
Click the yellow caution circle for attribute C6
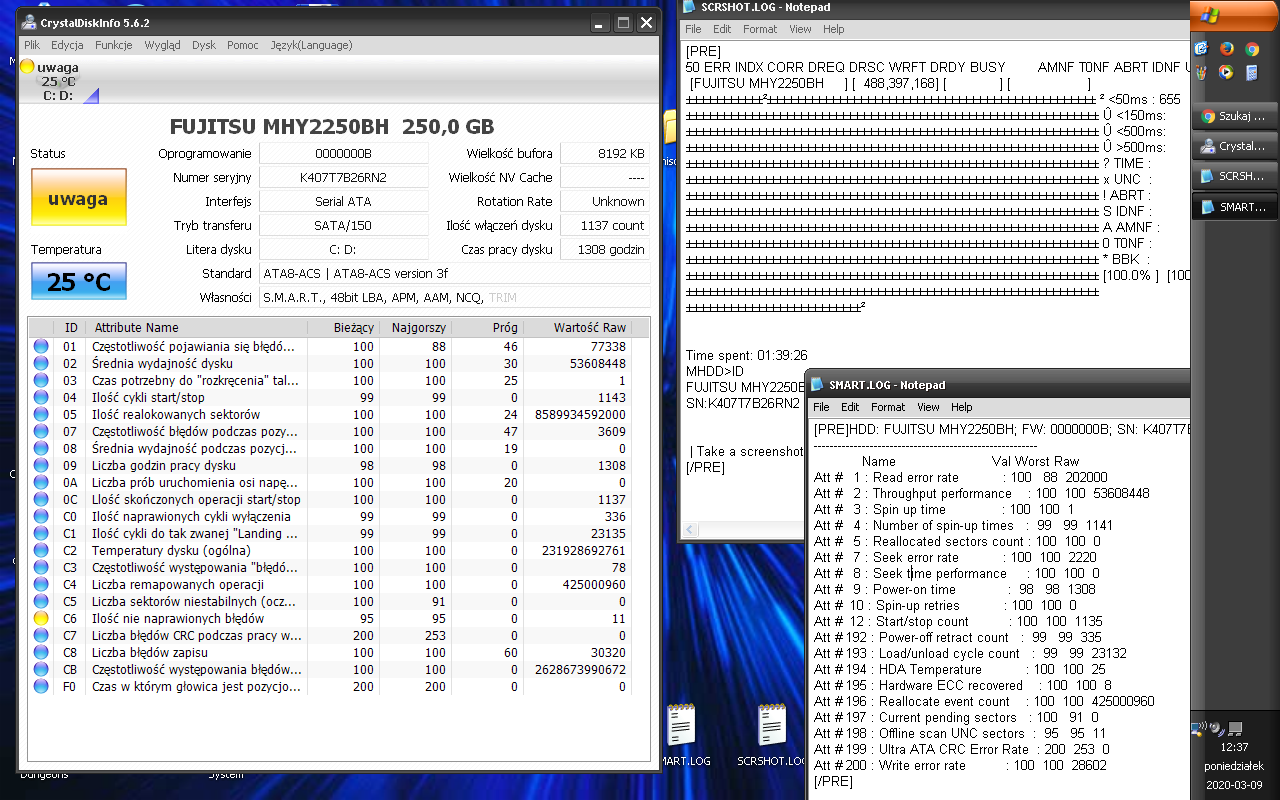pyautogui.click(x=41, y=619)
